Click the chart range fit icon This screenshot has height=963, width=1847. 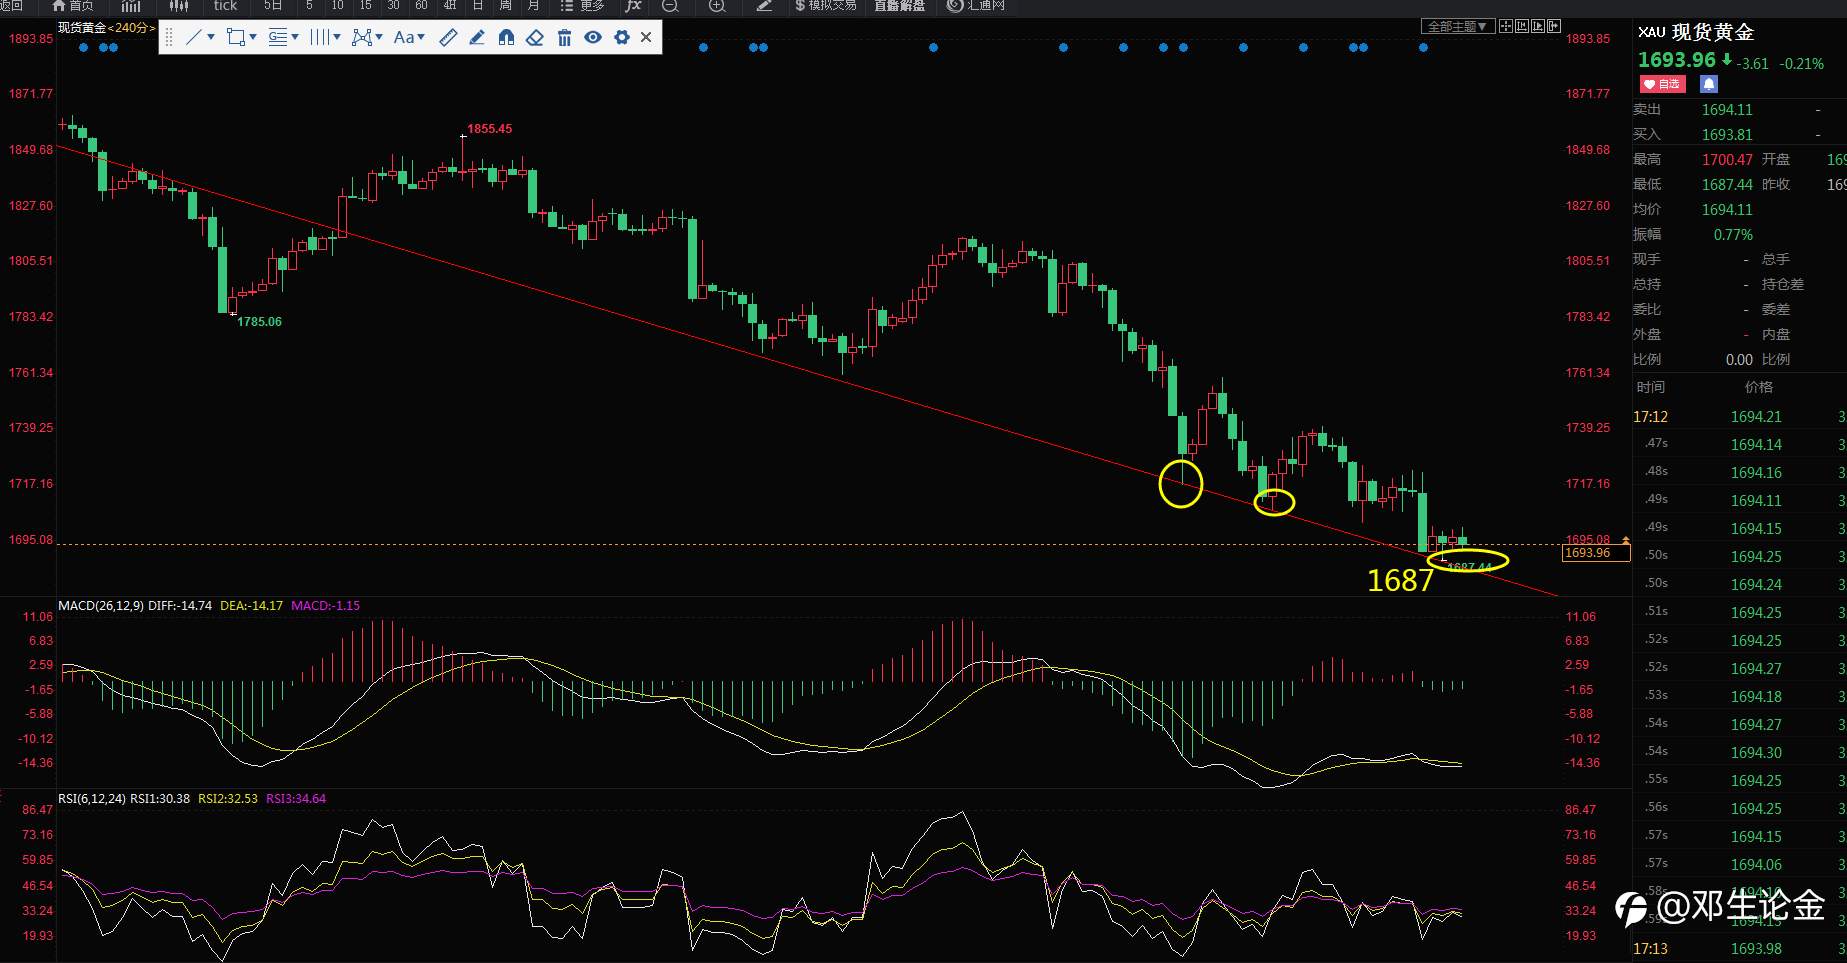click(x=1522, y=26)
